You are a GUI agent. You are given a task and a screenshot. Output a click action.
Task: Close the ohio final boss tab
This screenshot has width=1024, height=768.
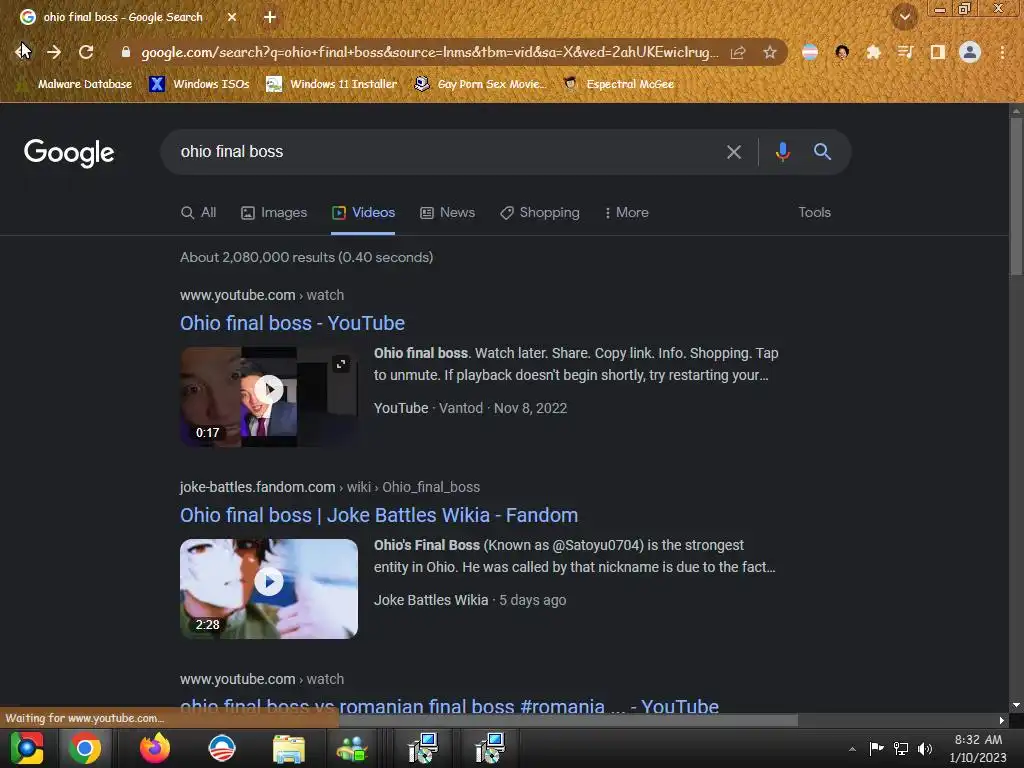click(x=232, y=17)
